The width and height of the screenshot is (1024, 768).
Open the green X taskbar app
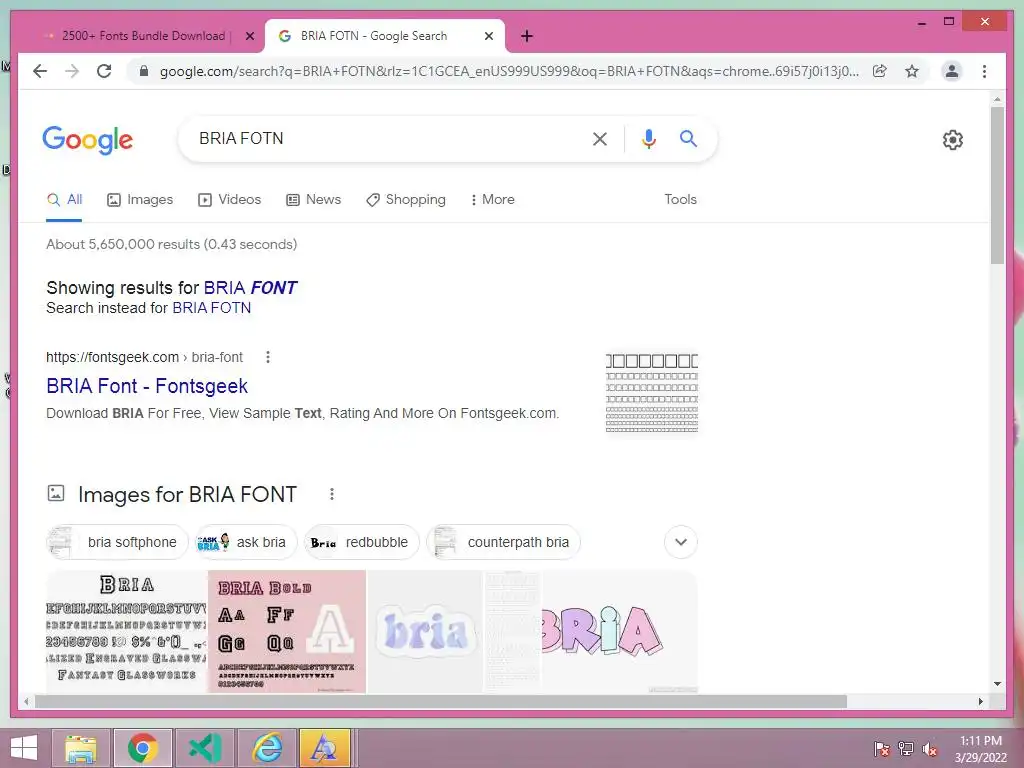point(204,748)
